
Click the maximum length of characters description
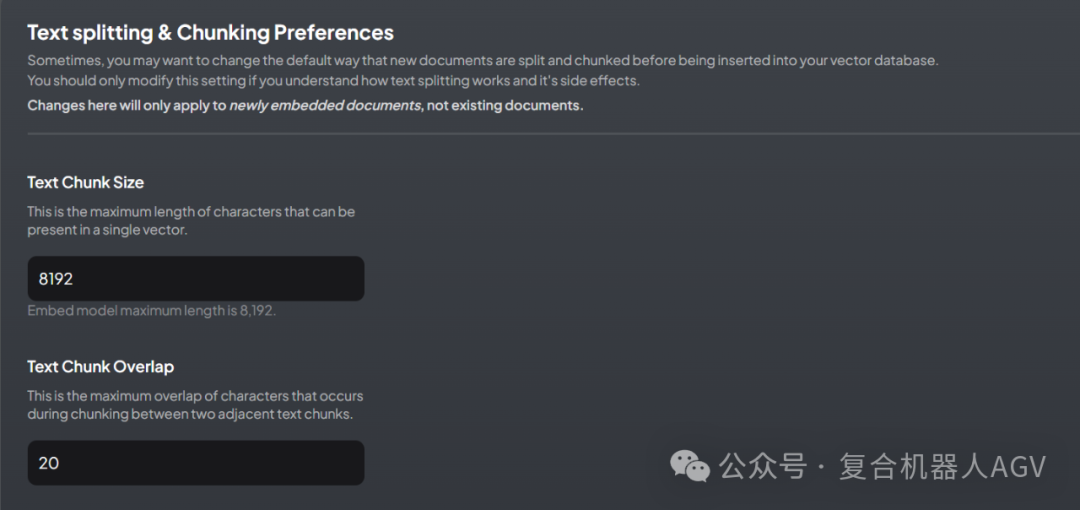pyautogui.click(x=190, y=221)
